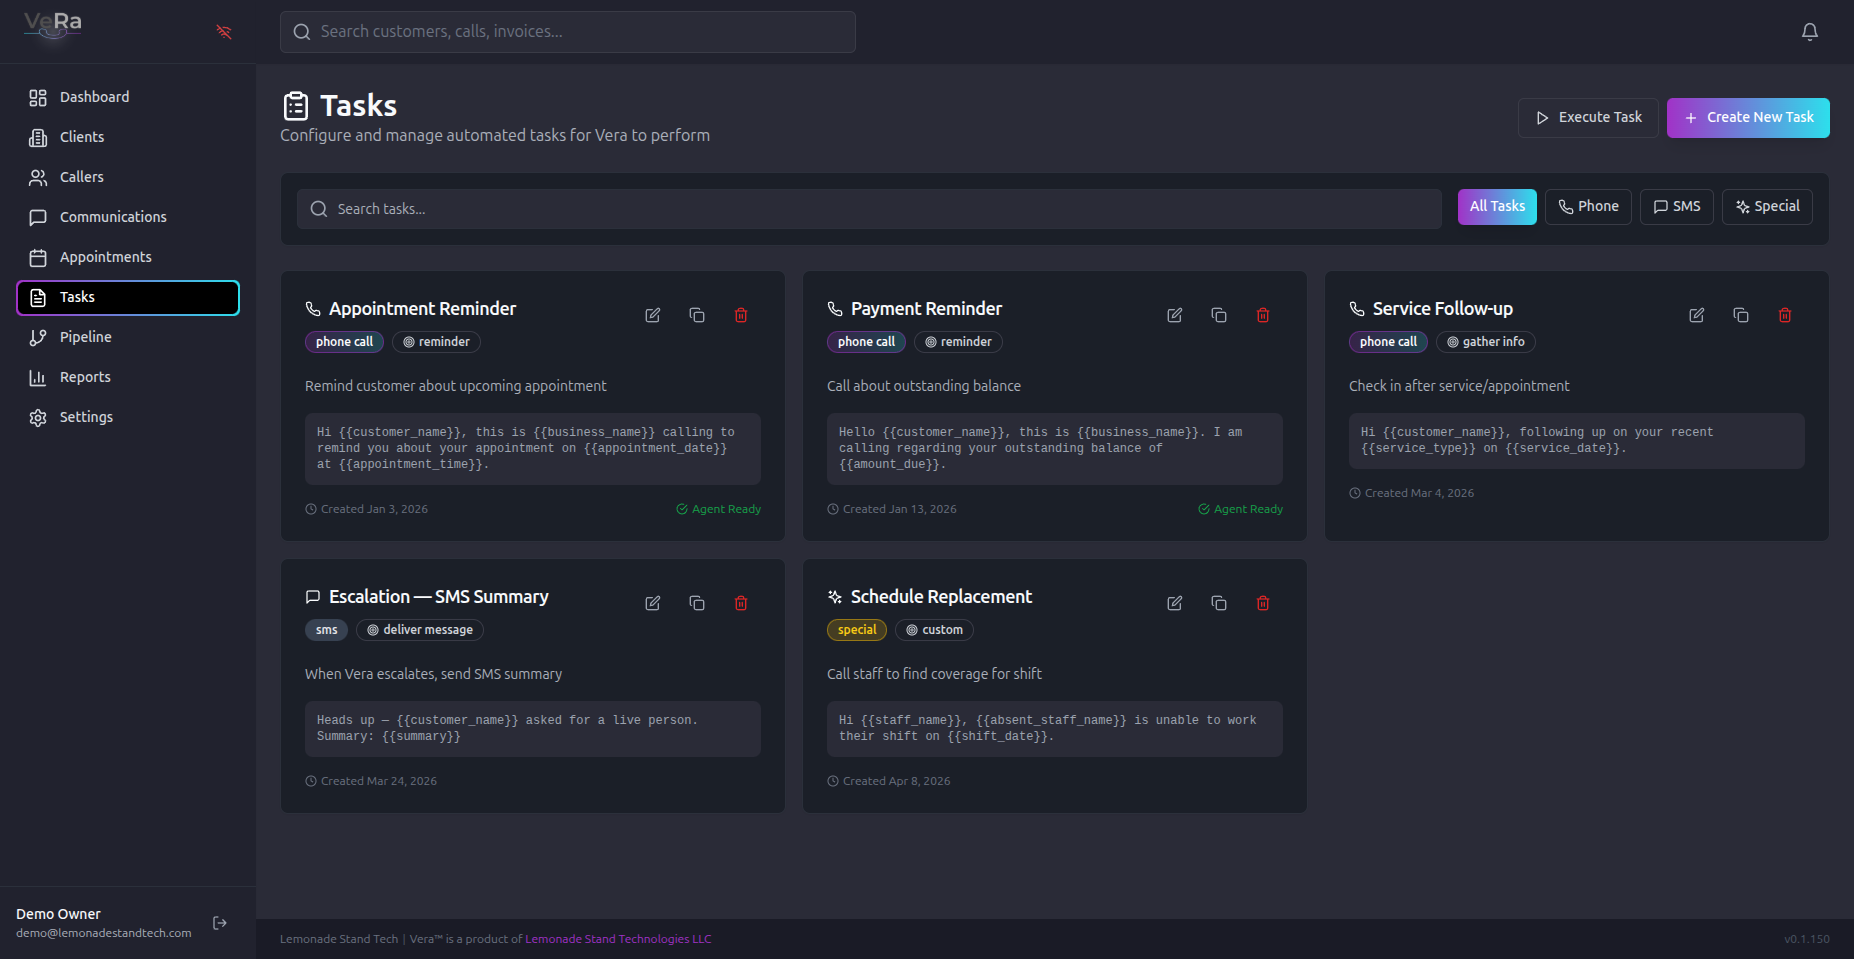1854x959 pixels.
Task: Duplicate the Schedule Replacement task
Action: [1219, 603]
